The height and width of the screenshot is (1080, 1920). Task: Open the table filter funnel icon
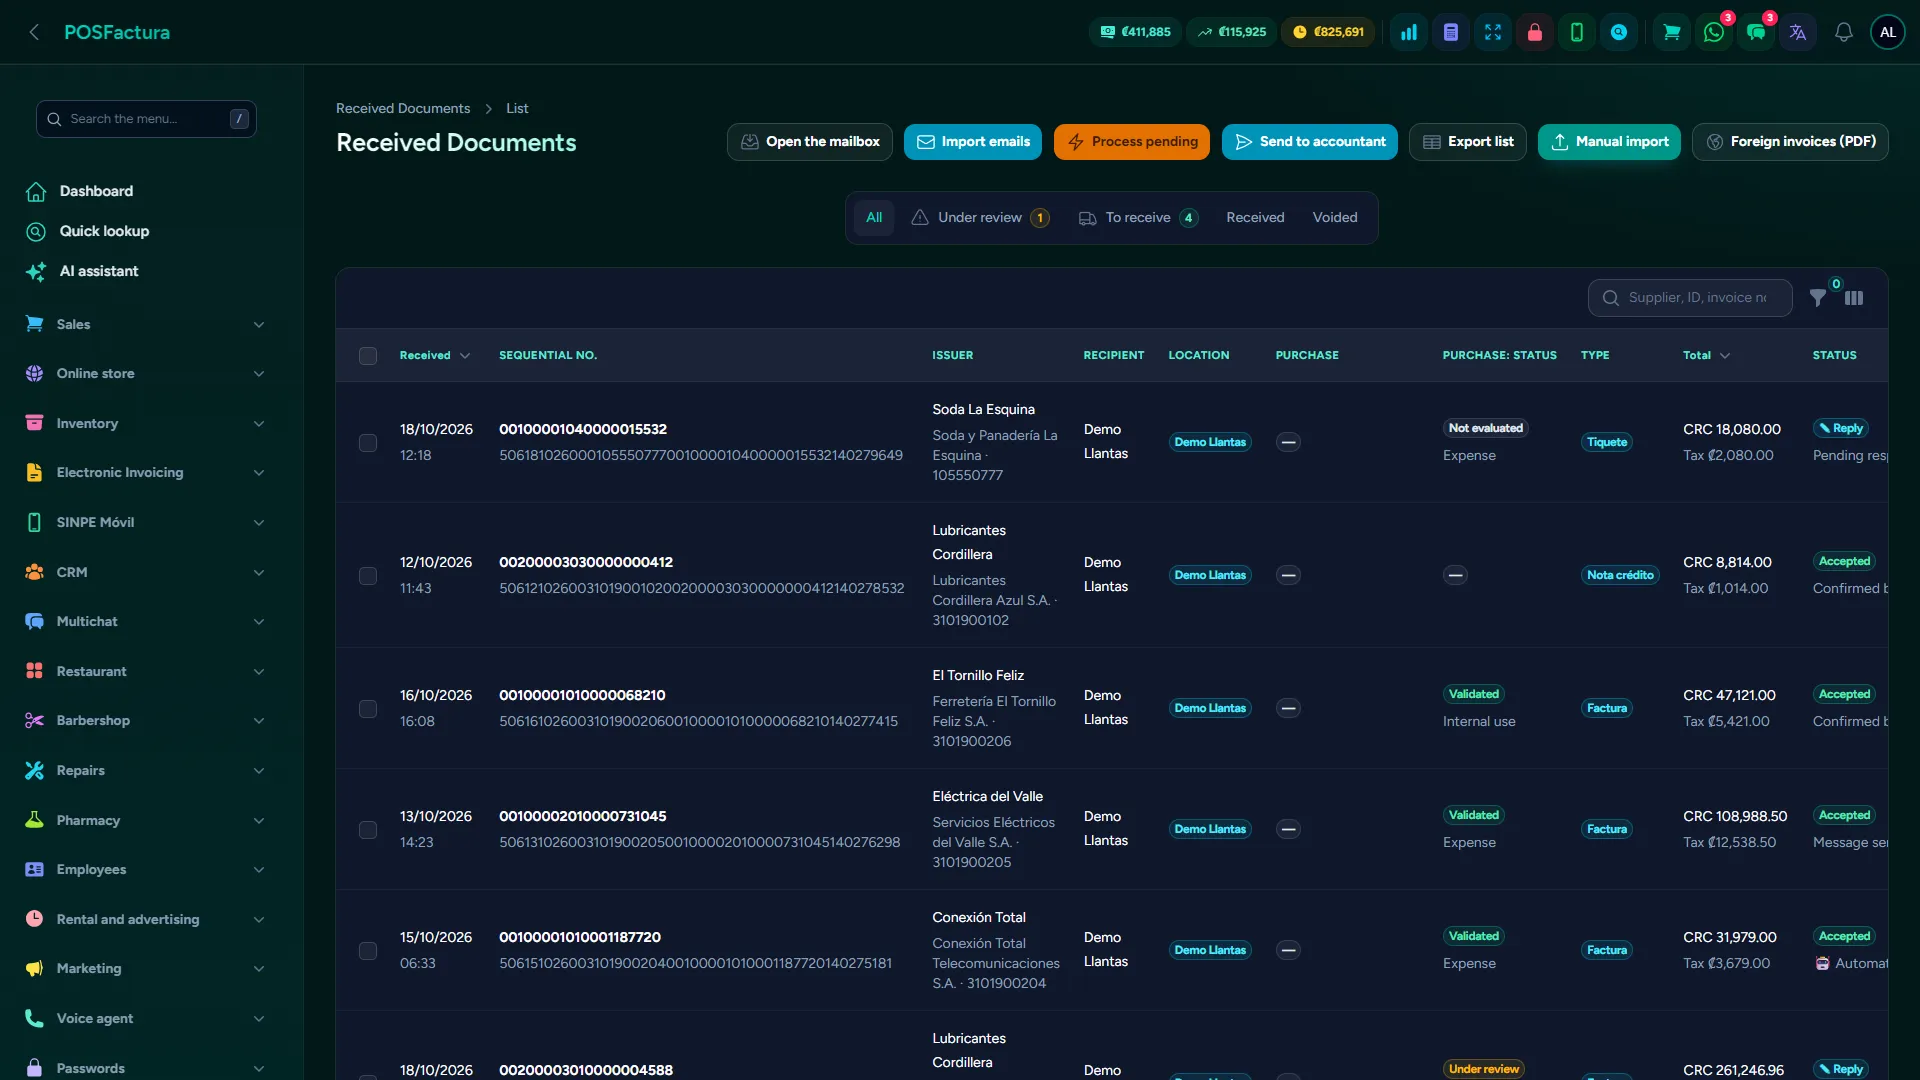pyautogui.click(x=1818, y=298)
